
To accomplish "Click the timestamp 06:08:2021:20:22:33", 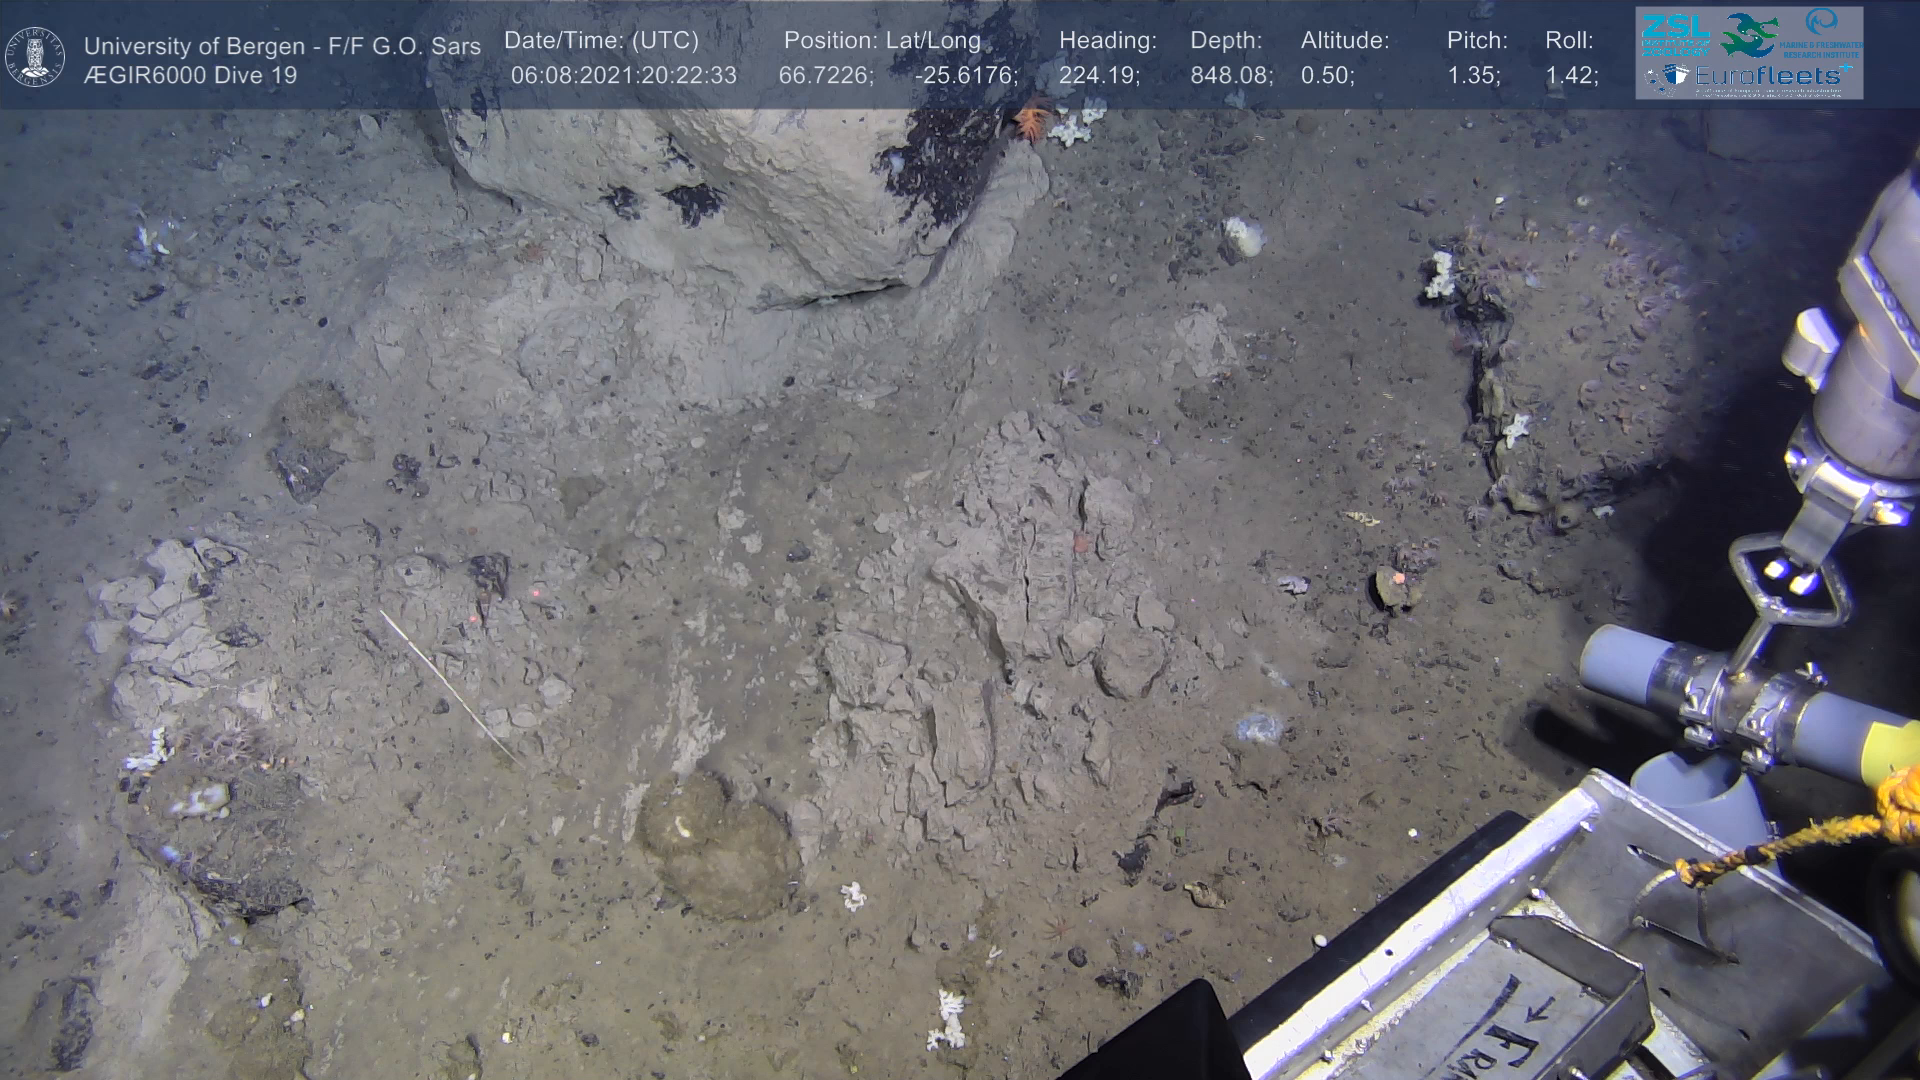I will (x=623, y=75).
